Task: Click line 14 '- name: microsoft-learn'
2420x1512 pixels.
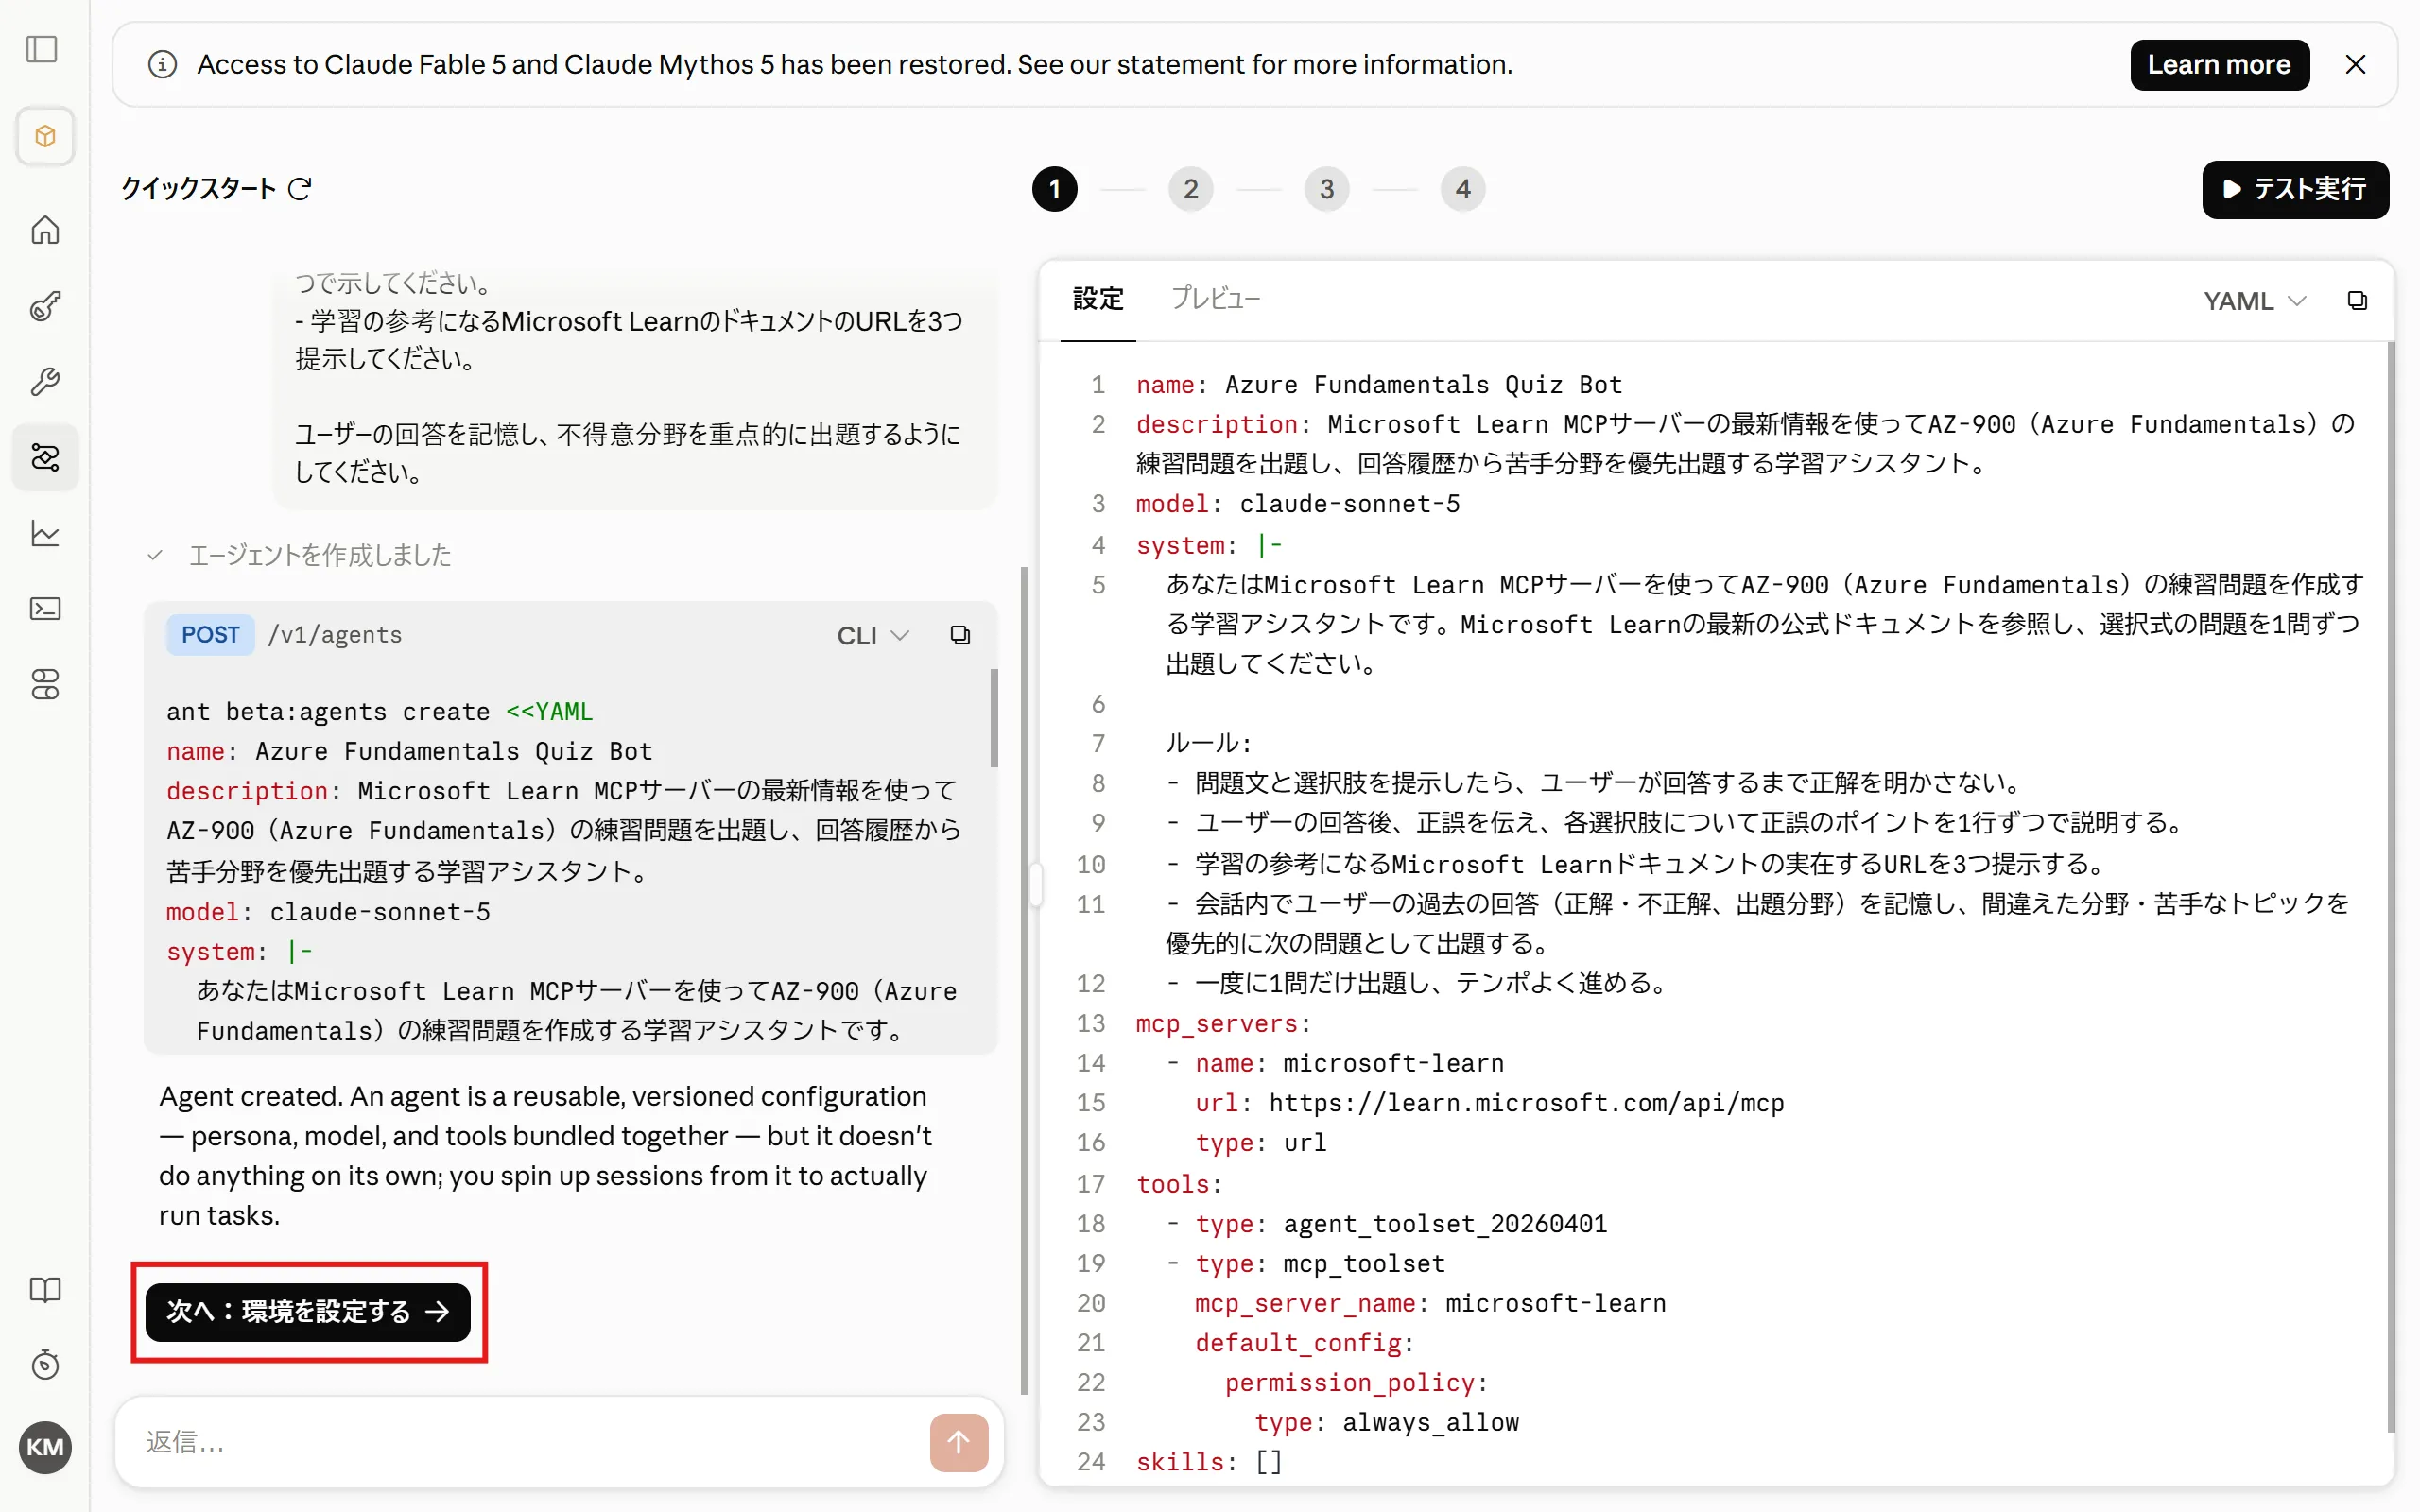Action: [1335, 1063]
